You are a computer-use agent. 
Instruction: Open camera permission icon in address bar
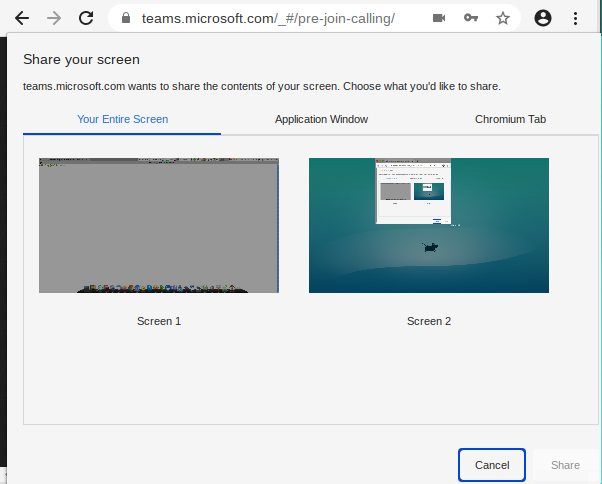[439, 18]
